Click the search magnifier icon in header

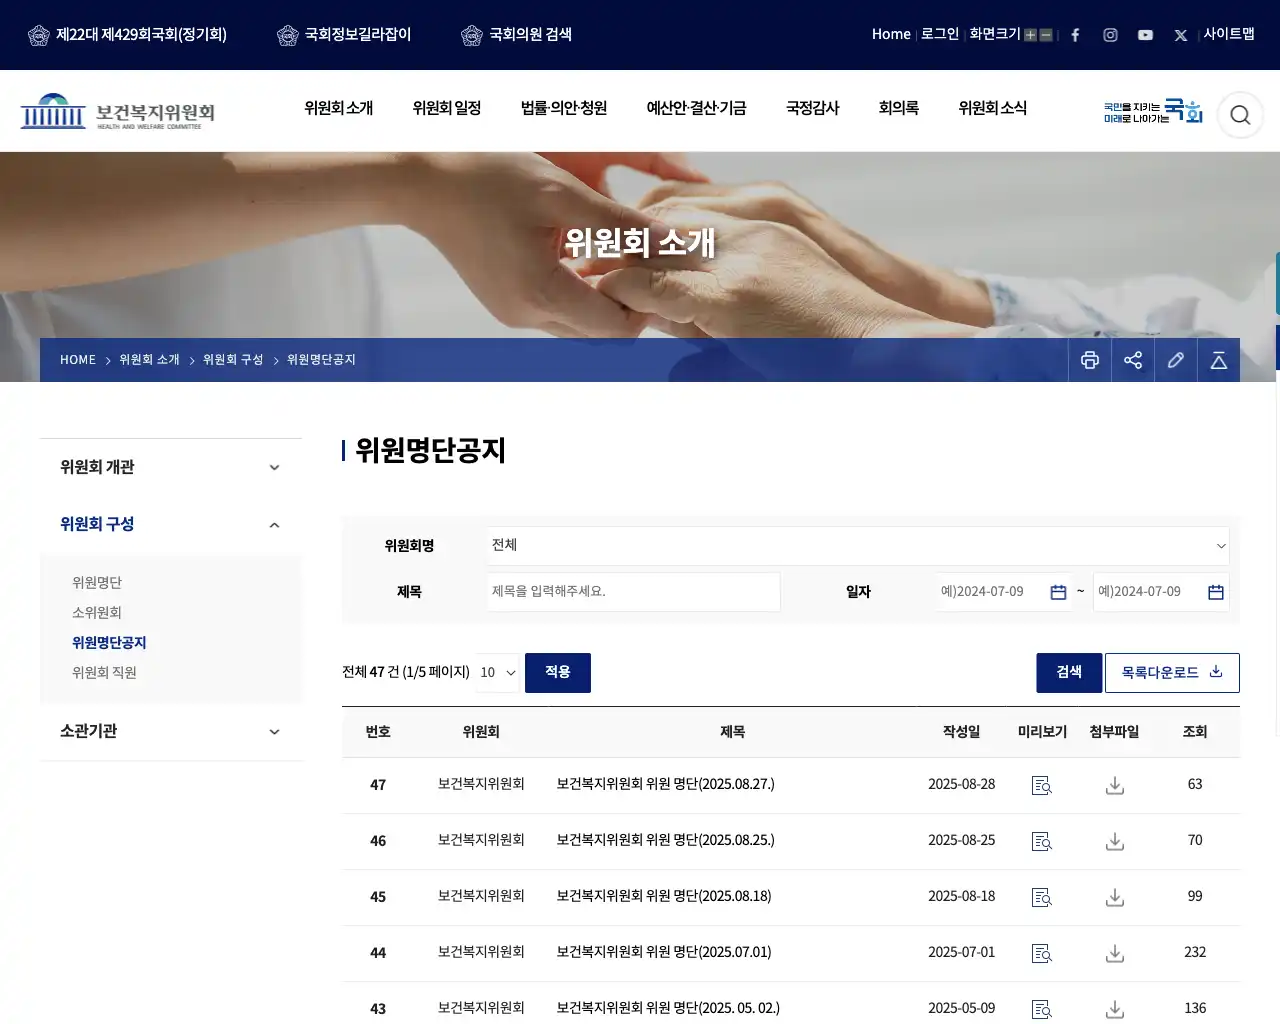tap(1240, 115)
